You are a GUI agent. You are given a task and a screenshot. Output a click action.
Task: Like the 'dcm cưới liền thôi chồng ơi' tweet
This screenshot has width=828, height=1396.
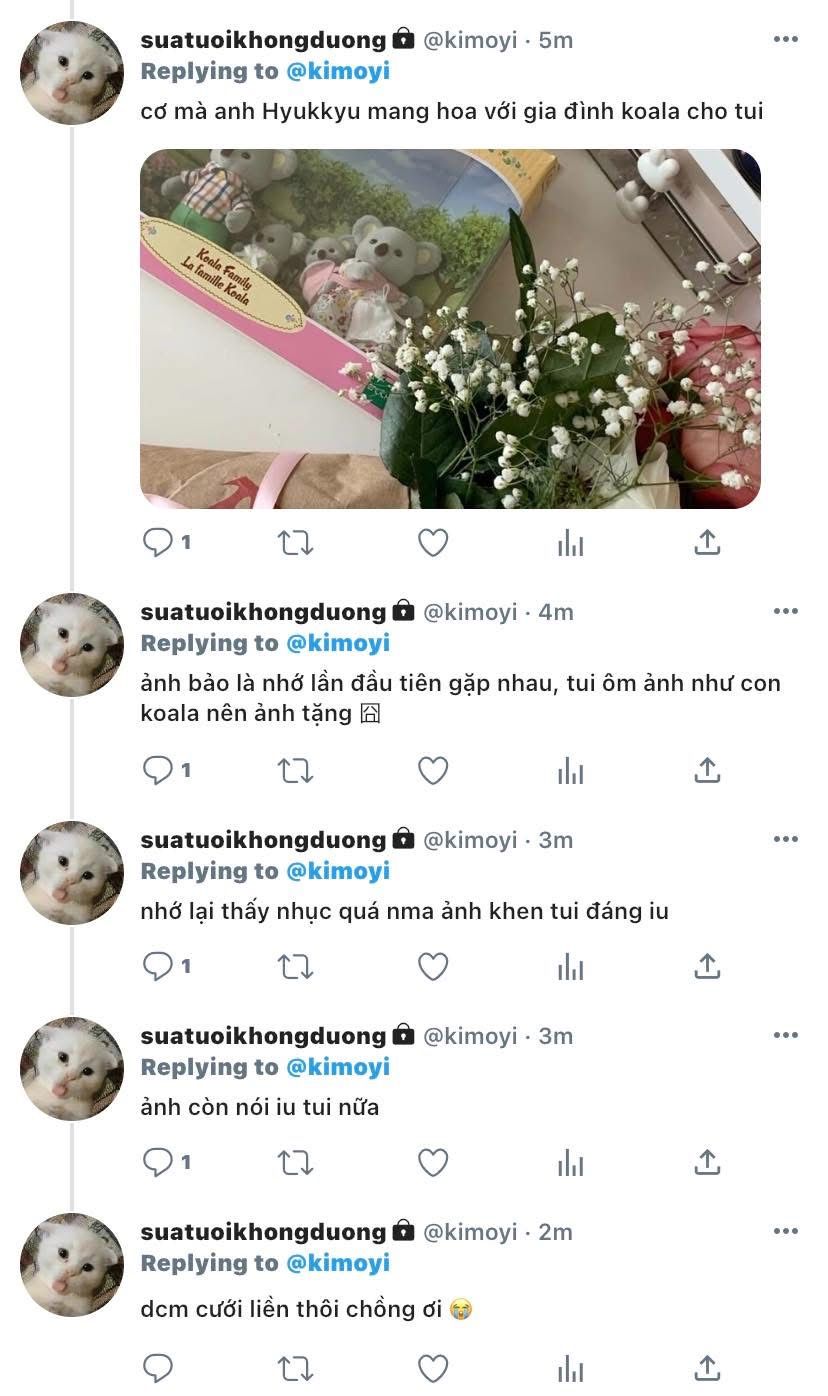(x=432, y=1367)
